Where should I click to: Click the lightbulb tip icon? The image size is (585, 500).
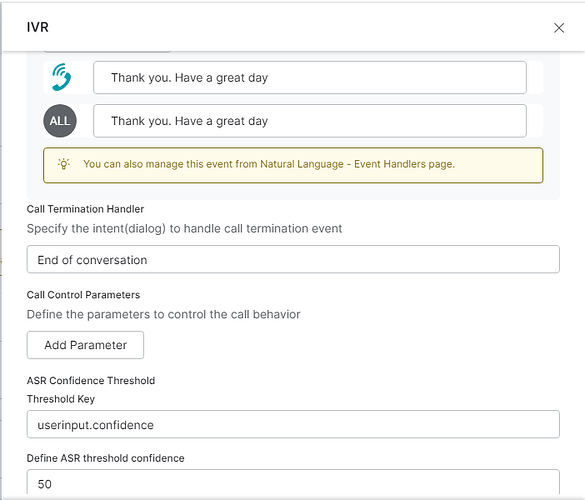64,164
